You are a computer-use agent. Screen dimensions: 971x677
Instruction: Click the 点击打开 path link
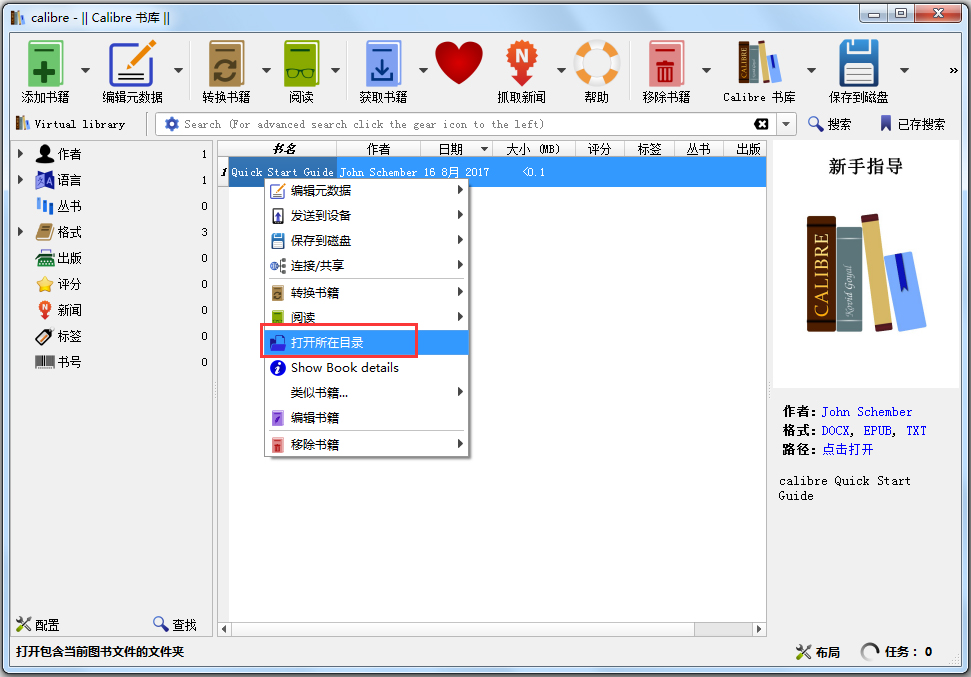[847, 450]
